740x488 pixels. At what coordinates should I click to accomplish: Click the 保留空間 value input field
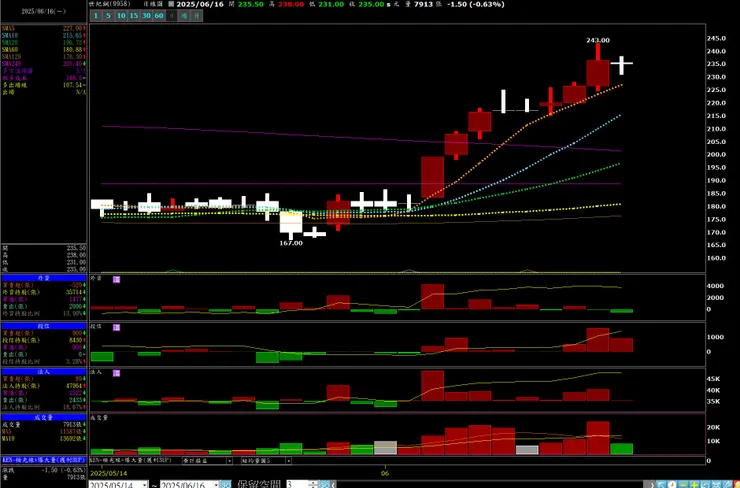coord(297,484)
